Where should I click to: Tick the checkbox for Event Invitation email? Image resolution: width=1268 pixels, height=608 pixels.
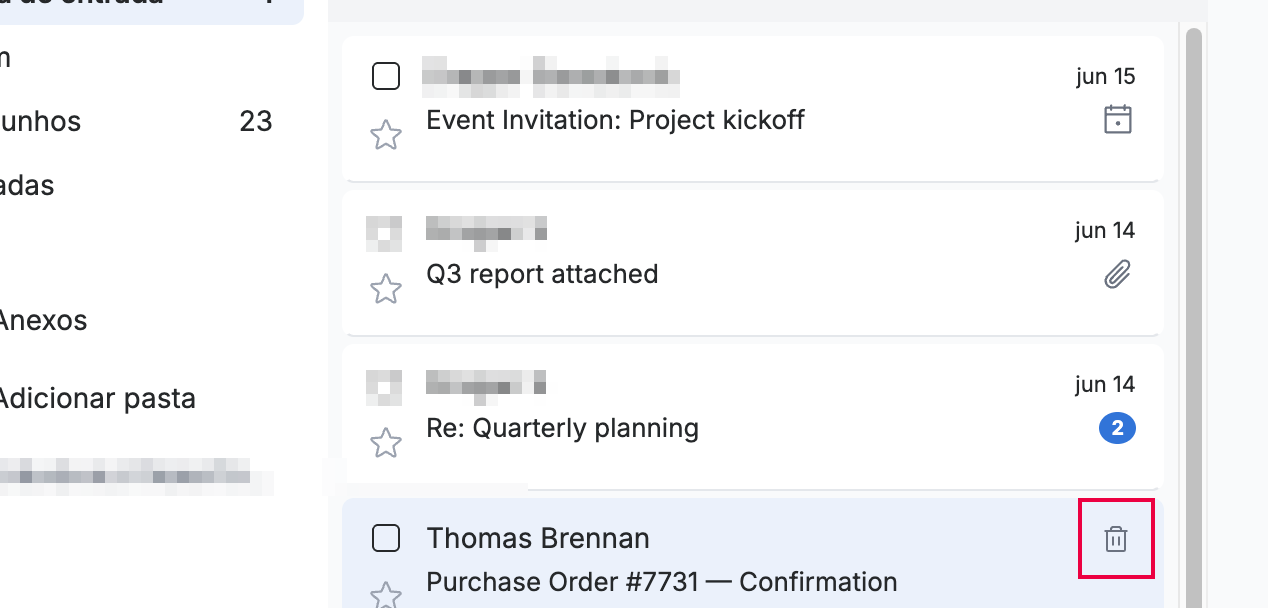tap(386, 76)
